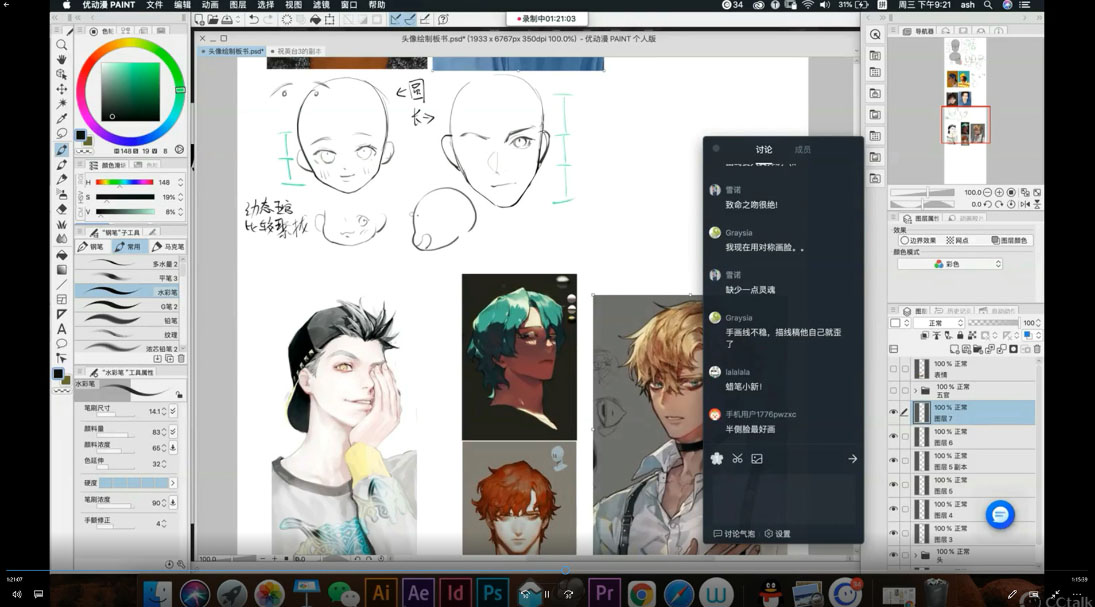
Task: Click the 讨论气泡 button
Action: 734,534
